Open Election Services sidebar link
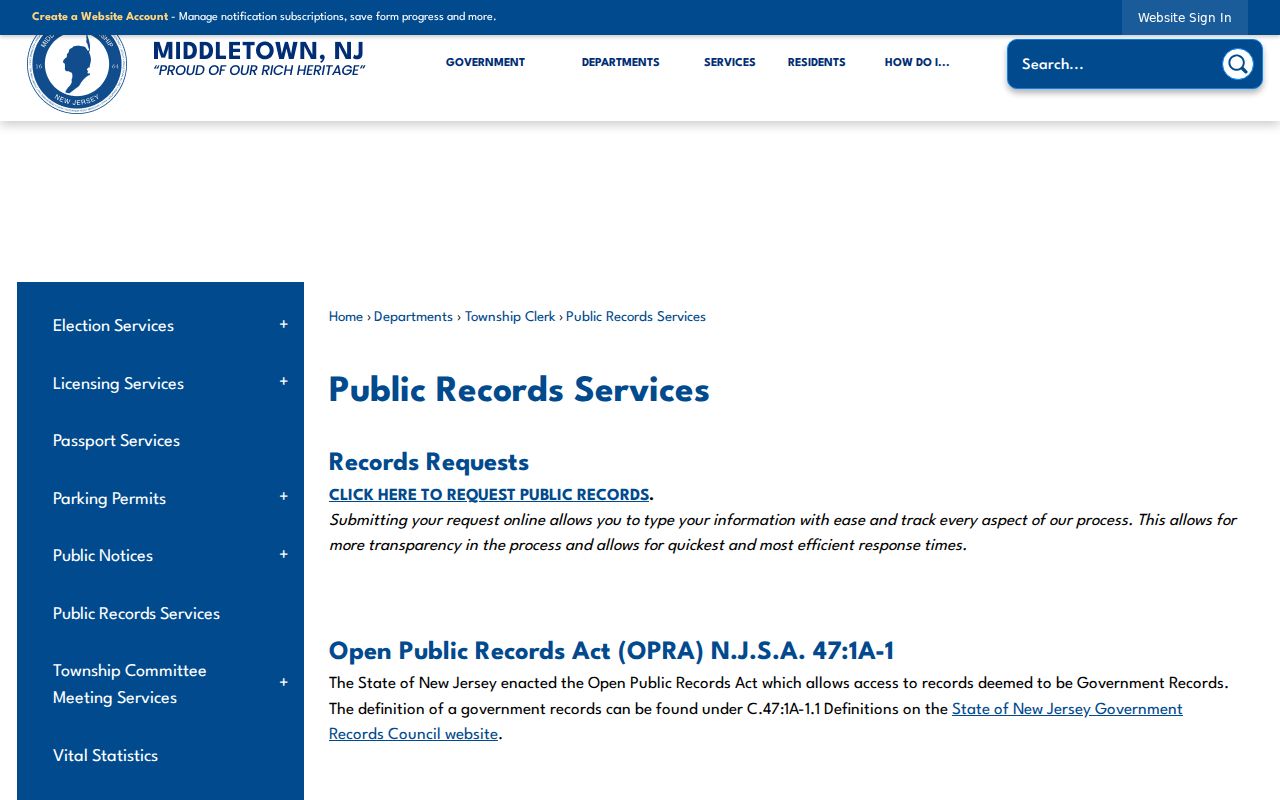Screen dimensions: 1280x800 tap(113, 326)
